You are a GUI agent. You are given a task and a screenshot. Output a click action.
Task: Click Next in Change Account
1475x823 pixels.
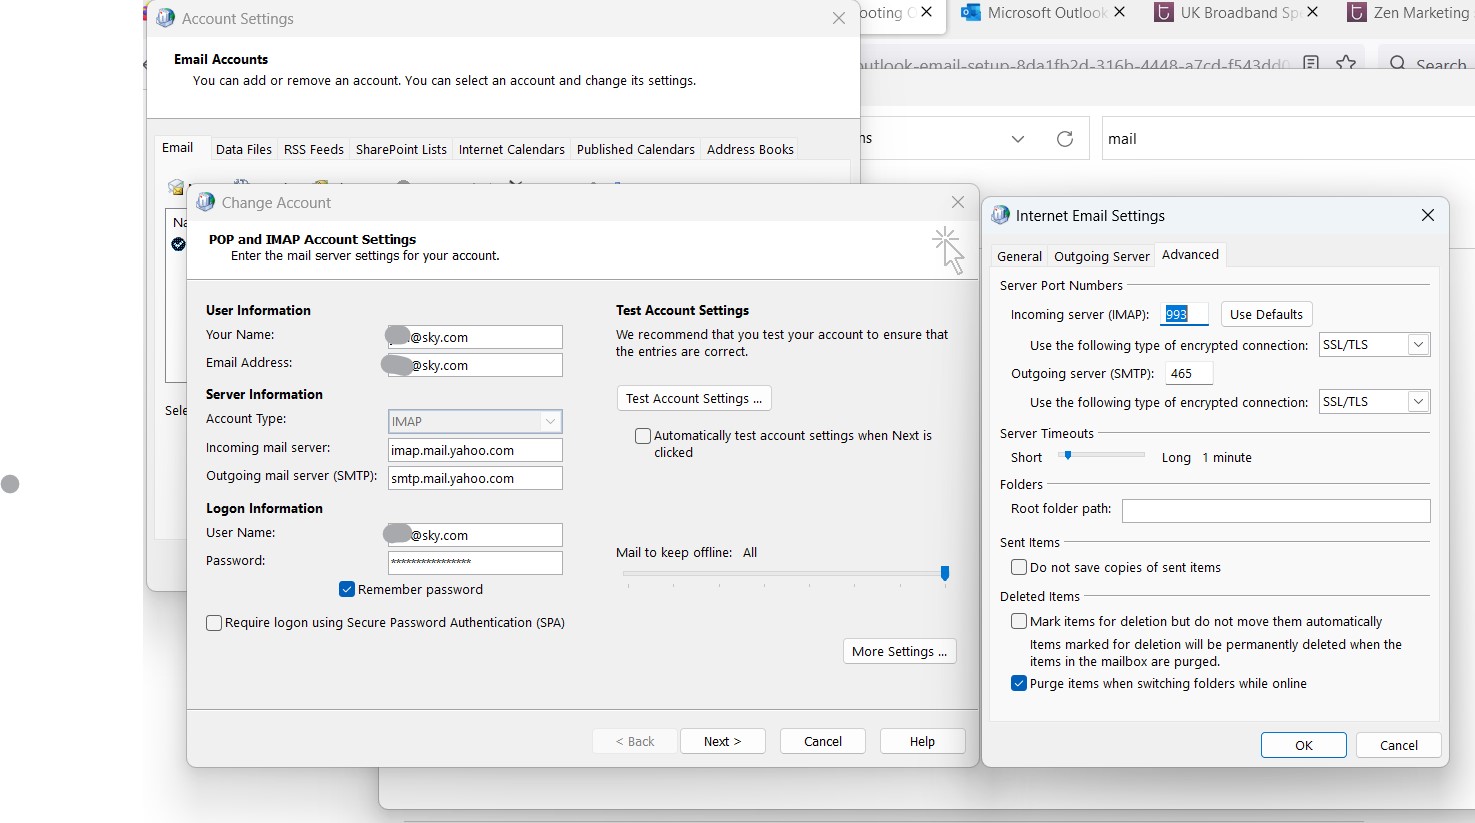pyautogui.click(x=723, y=741)
